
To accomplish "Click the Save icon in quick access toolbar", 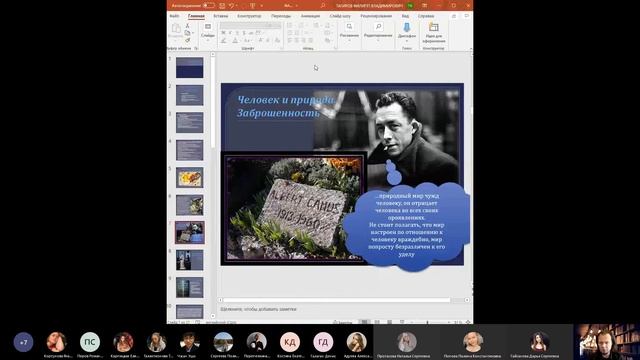I will point(222,5).
